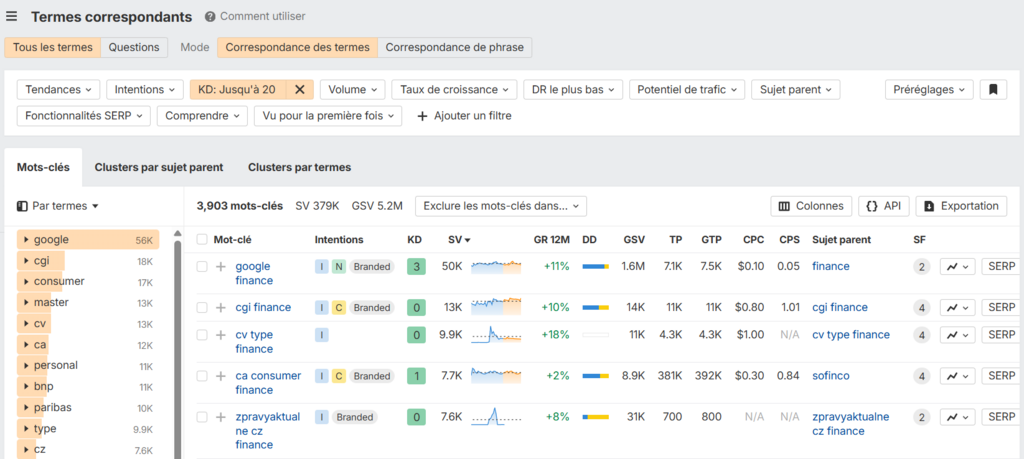
Task: Open Exclure les mots-clés dans dropdown
Action: coord(501,206)
